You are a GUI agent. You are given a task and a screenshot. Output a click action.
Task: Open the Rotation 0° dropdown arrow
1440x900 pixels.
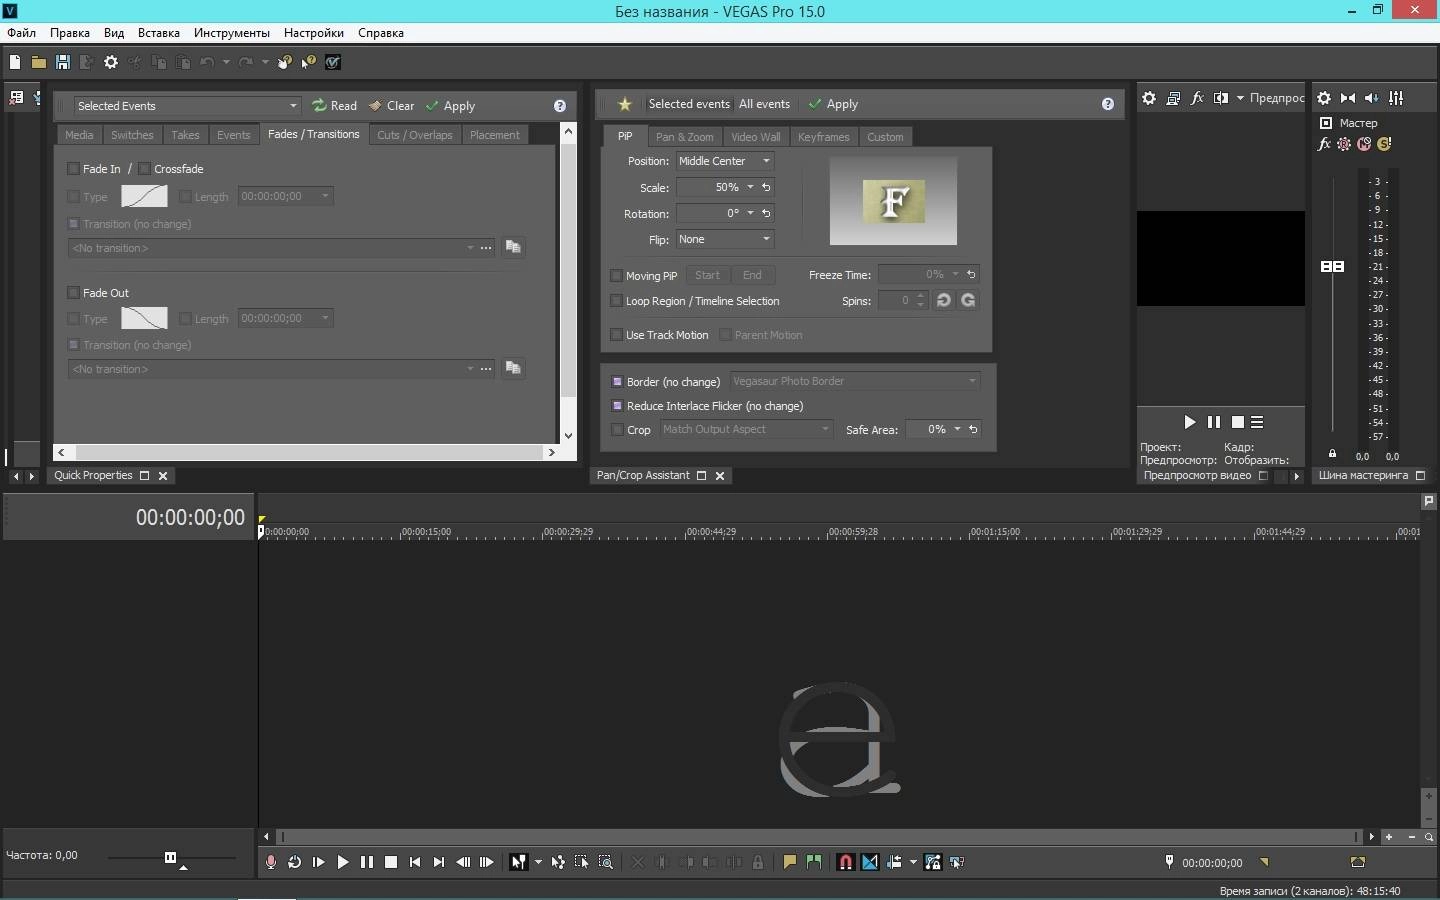(x=750, y=213)
